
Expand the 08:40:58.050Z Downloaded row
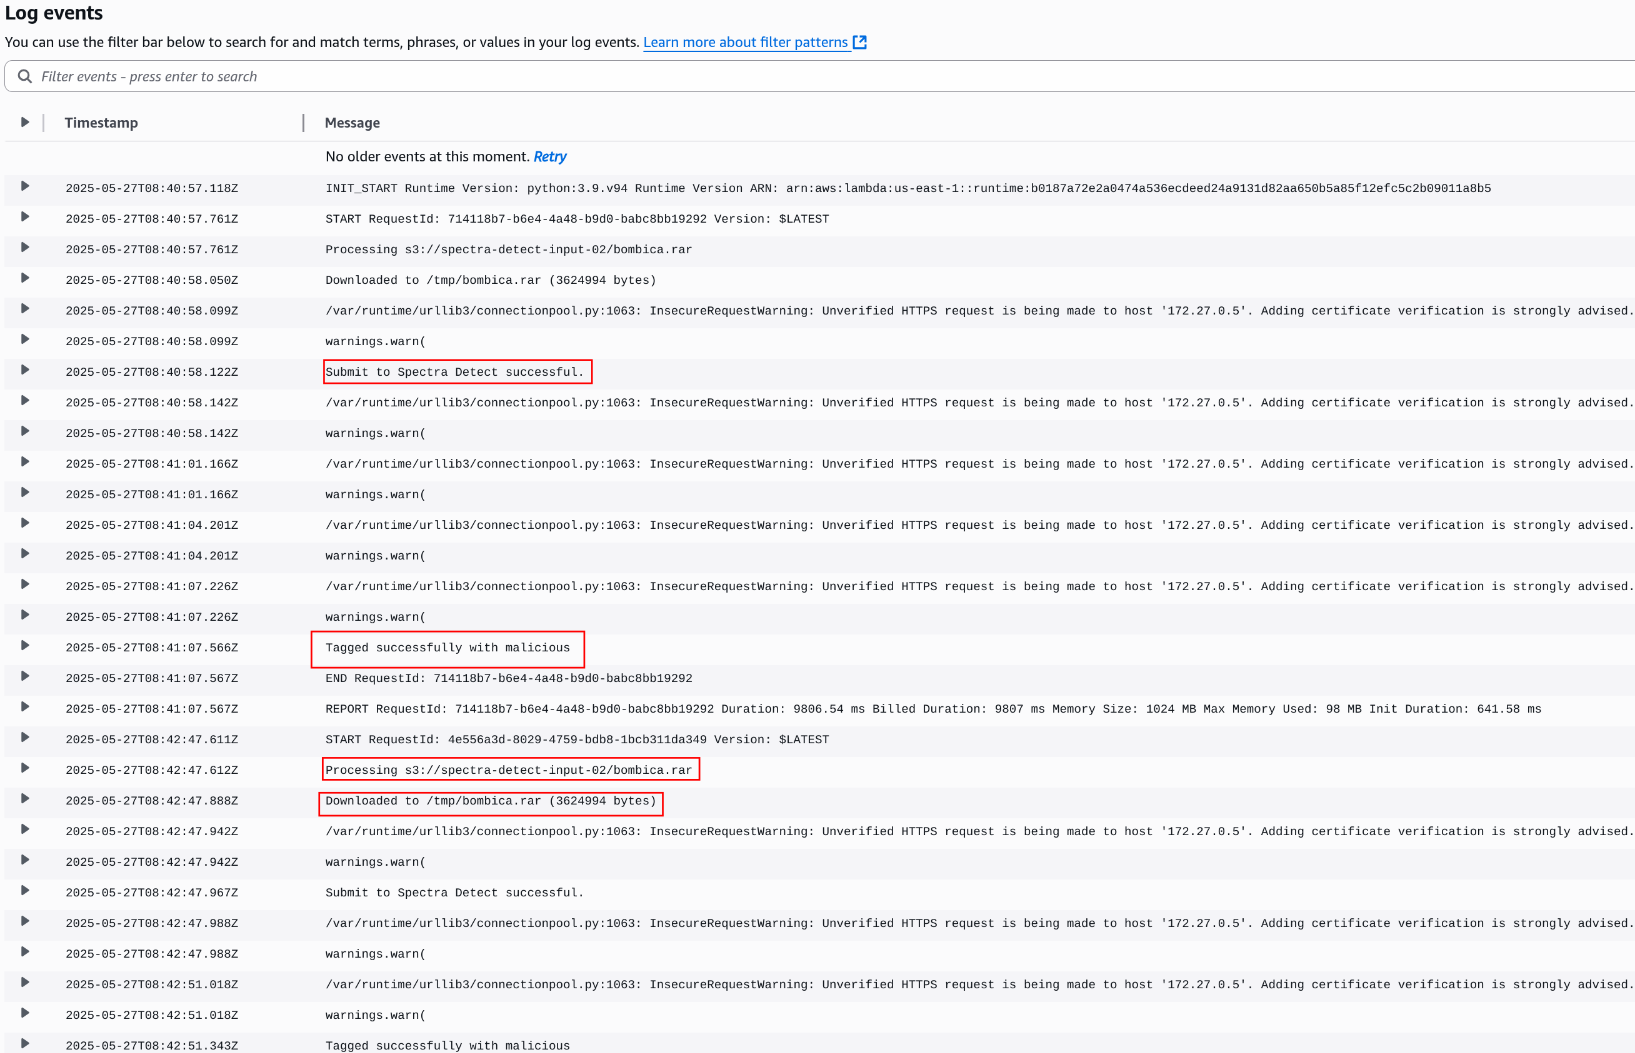[x=25, y=278]
